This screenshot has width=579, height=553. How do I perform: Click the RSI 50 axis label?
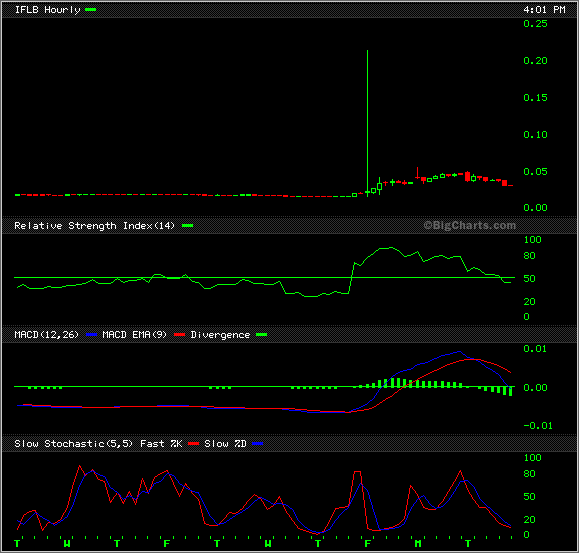coord(529,279)
